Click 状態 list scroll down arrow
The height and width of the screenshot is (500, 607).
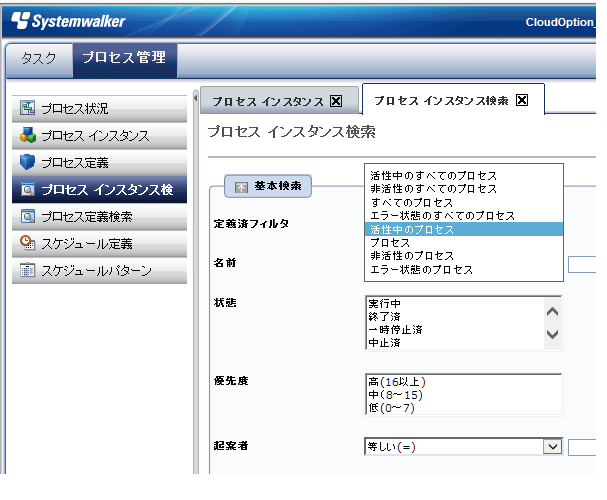point(552,334)
